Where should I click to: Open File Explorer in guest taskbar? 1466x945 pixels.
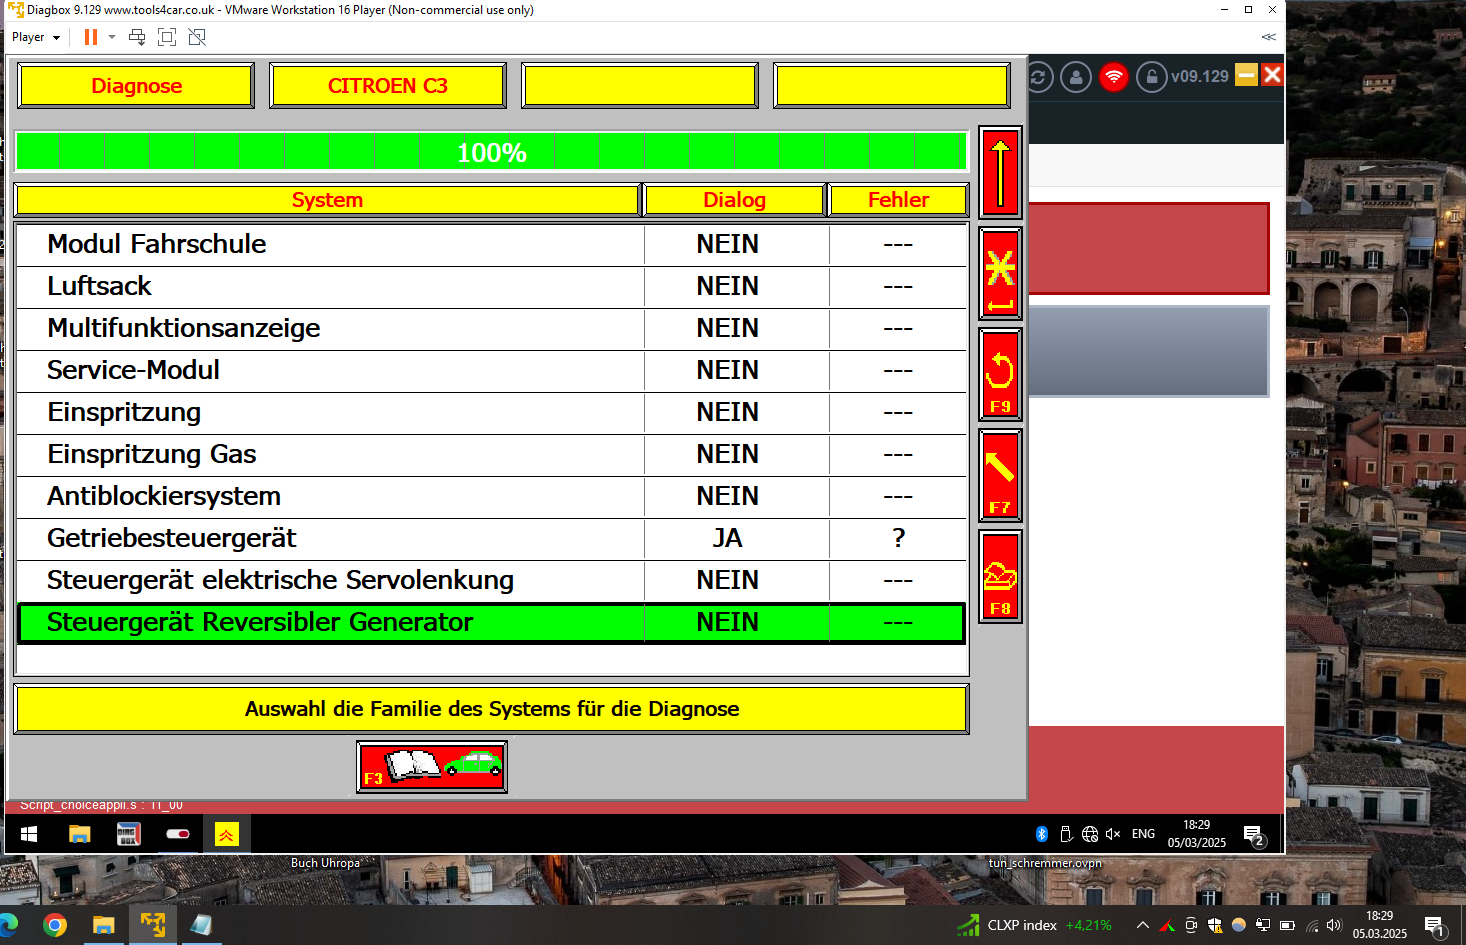79,834
